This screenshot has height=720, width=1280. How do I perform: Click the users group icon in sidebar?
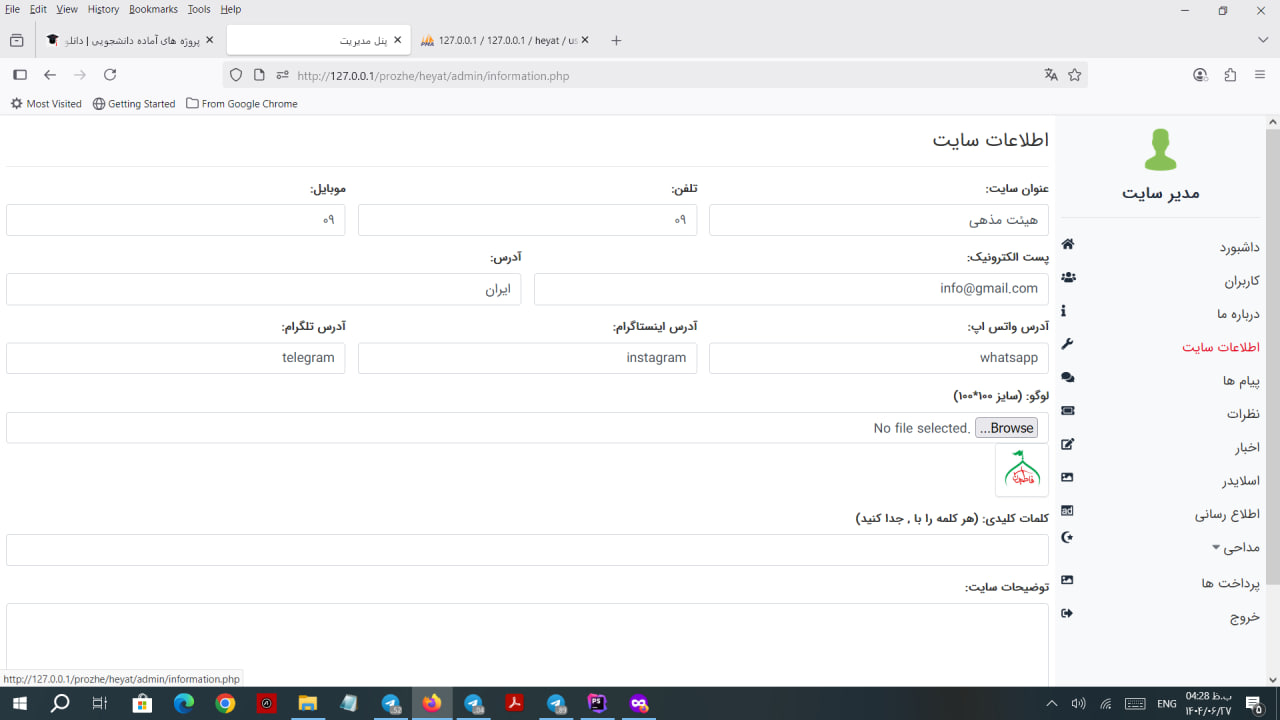1068,278
